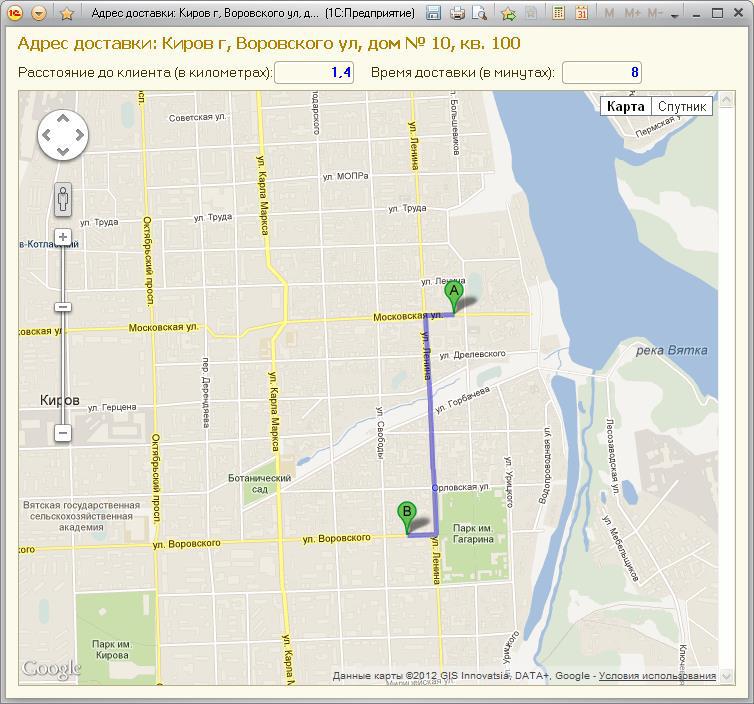Click the map zoom slider handle
This screenshot has width=754, height=704.
click(x=63, y=307)
